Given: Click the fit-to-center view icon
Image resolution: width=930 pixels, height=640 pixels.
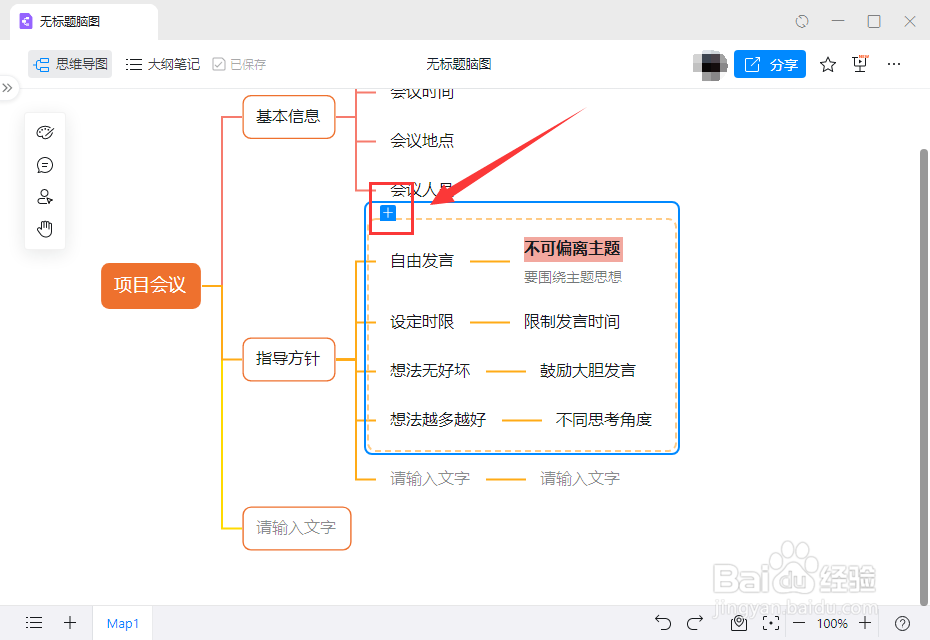Looking at the screenshot, I should pyautogui.click(x=771, y=623).
